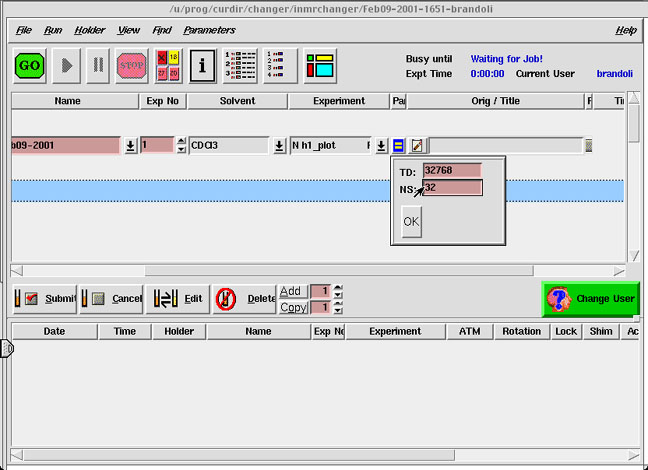The image size is (648, 470).
Task: Open the Name field dropdown arrow
Action: [130, 146]
